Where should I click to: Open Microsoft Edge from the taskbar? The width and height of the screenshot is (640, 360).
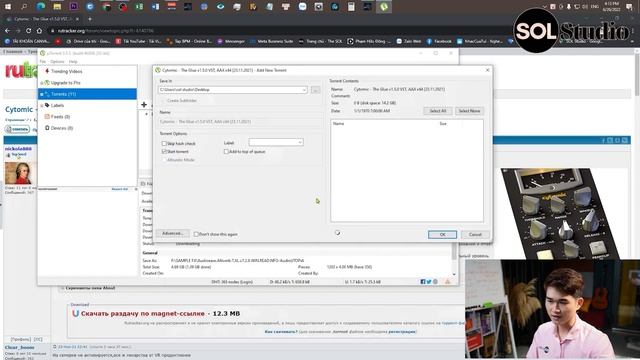[40, 7]
